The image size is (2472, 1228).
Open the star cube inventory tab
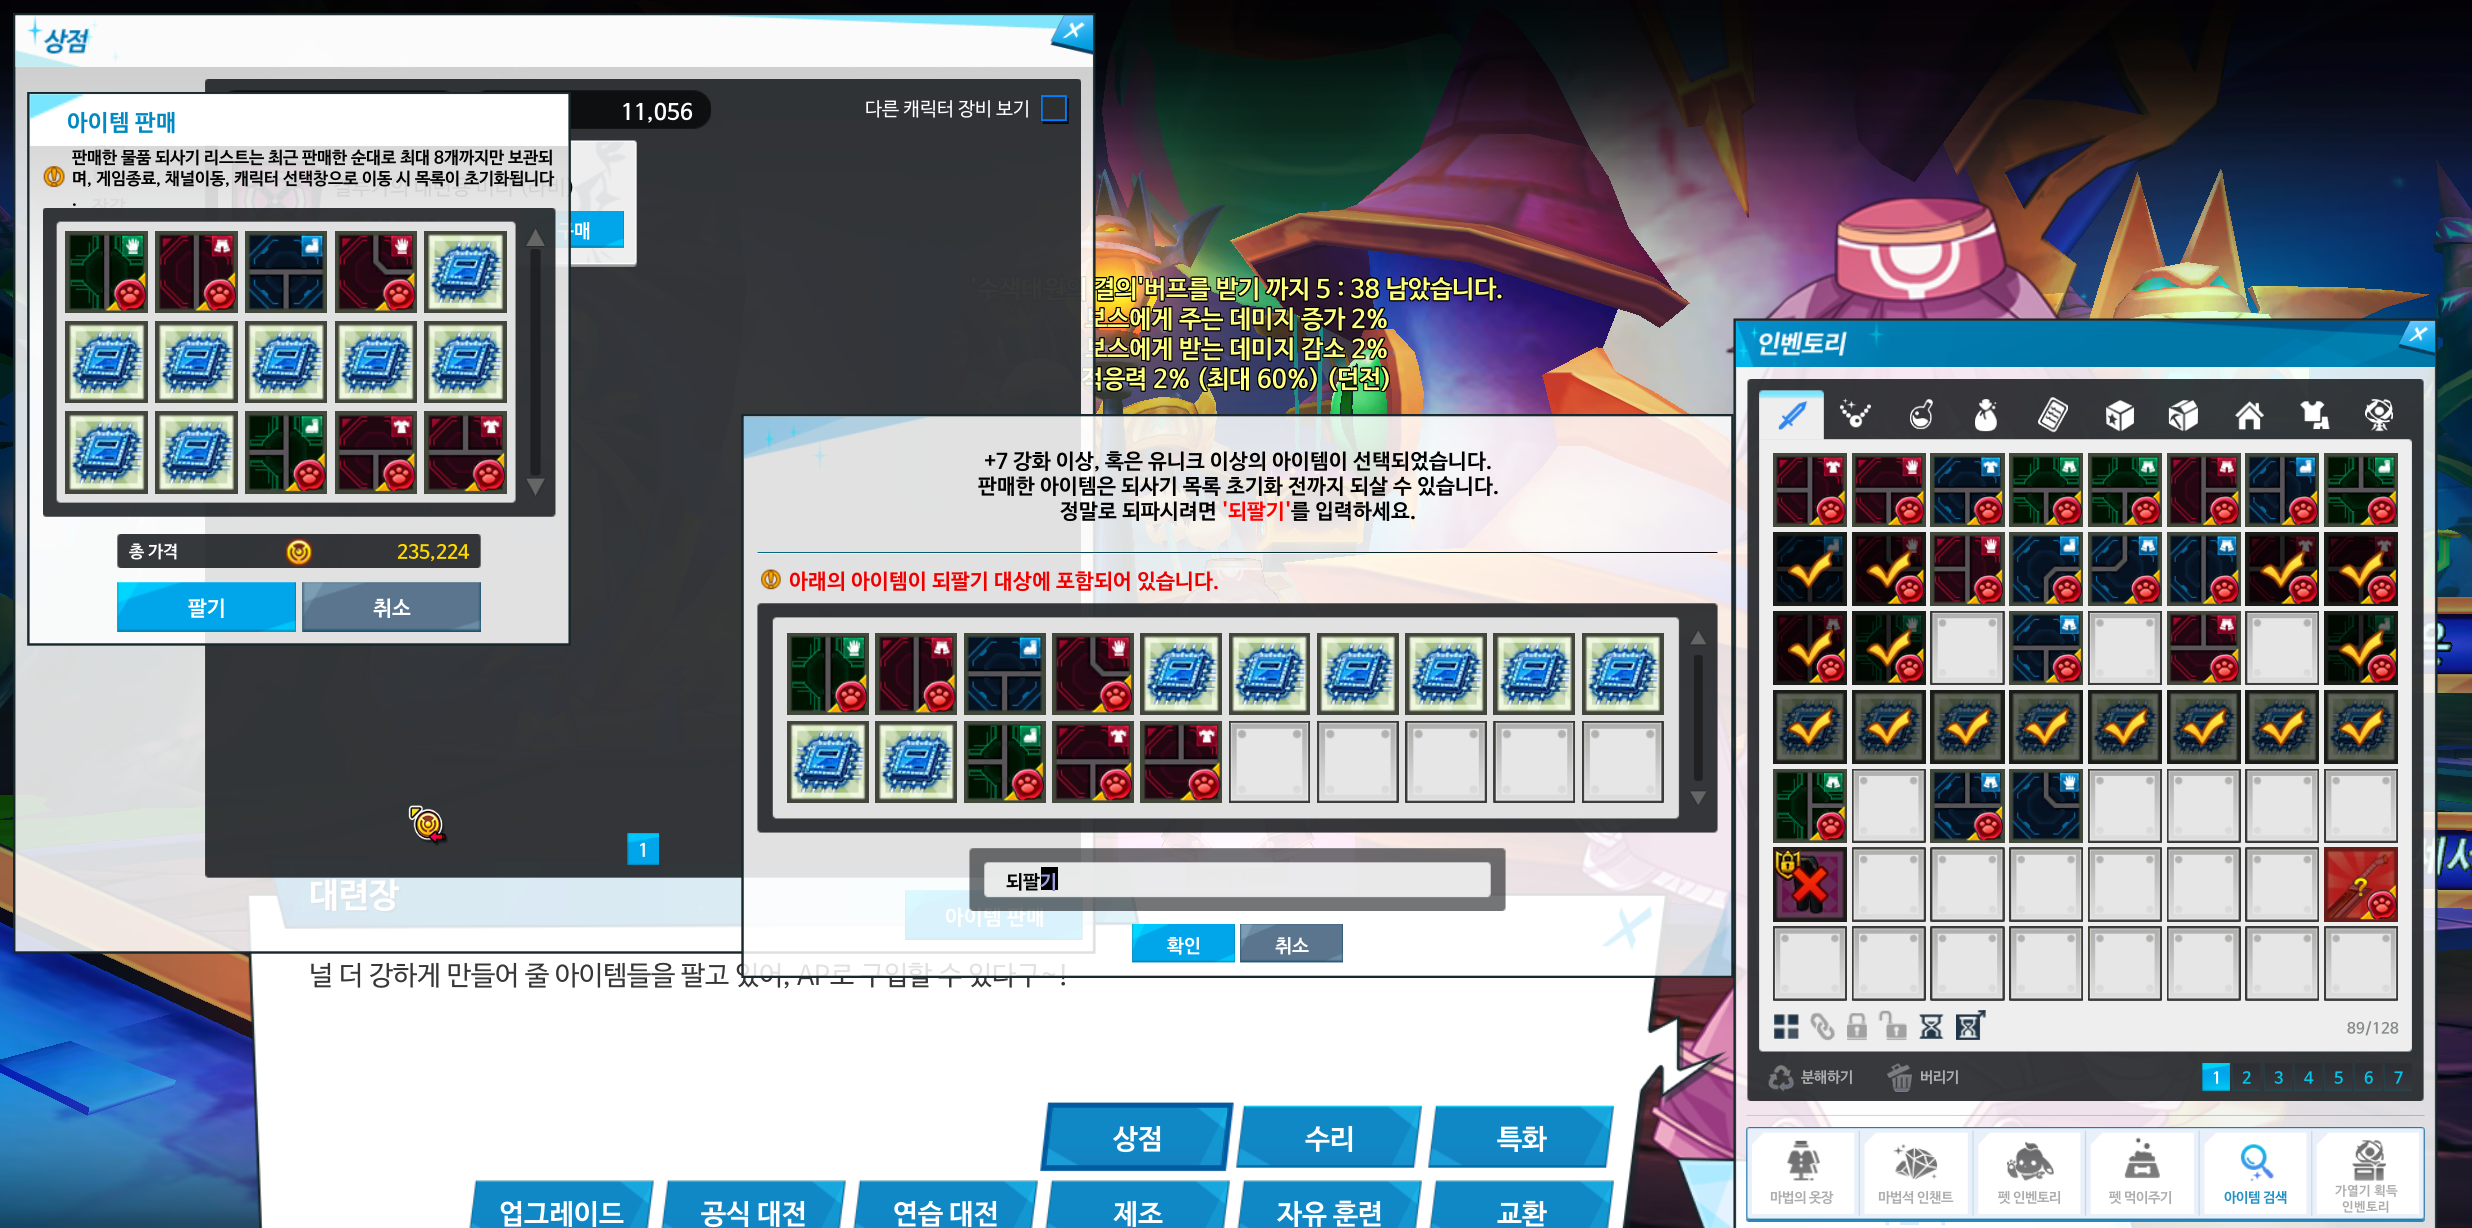pyautogui.click(x=2118, y=414)
